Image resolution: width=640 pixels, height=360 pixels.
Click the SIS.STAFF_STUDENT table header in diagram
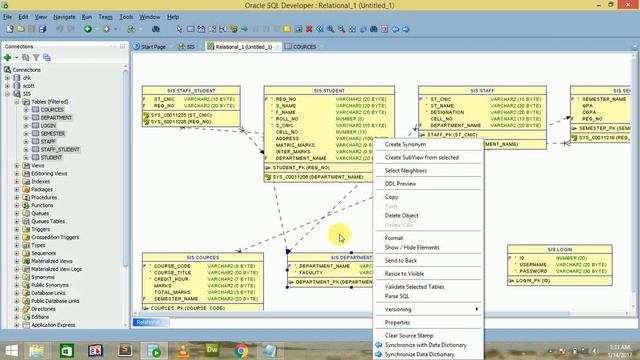(x=191, y=90)
